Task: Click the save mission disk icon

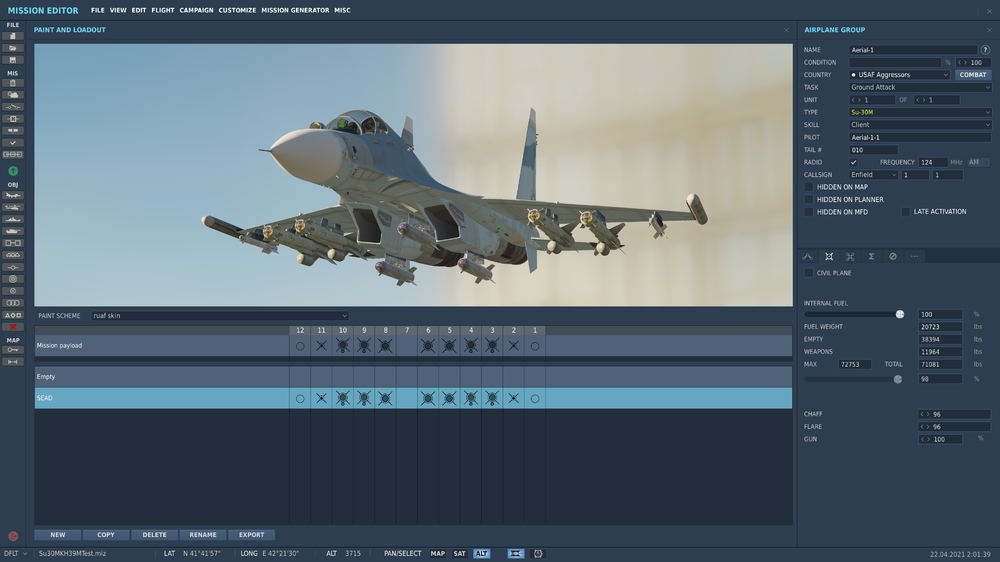Action: coord(13,60)
